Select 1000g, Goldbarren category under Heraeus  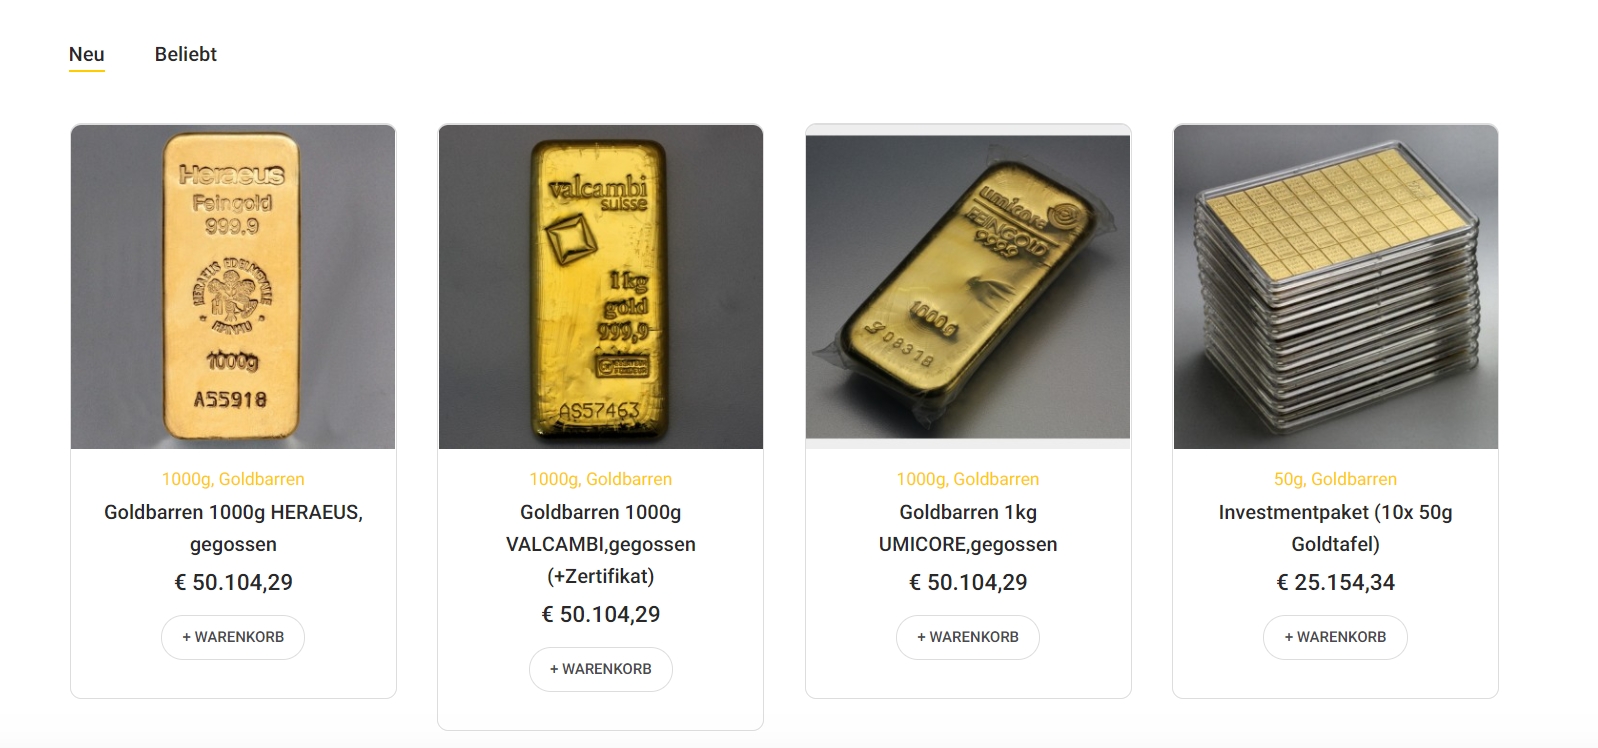(x=233, y=479)
